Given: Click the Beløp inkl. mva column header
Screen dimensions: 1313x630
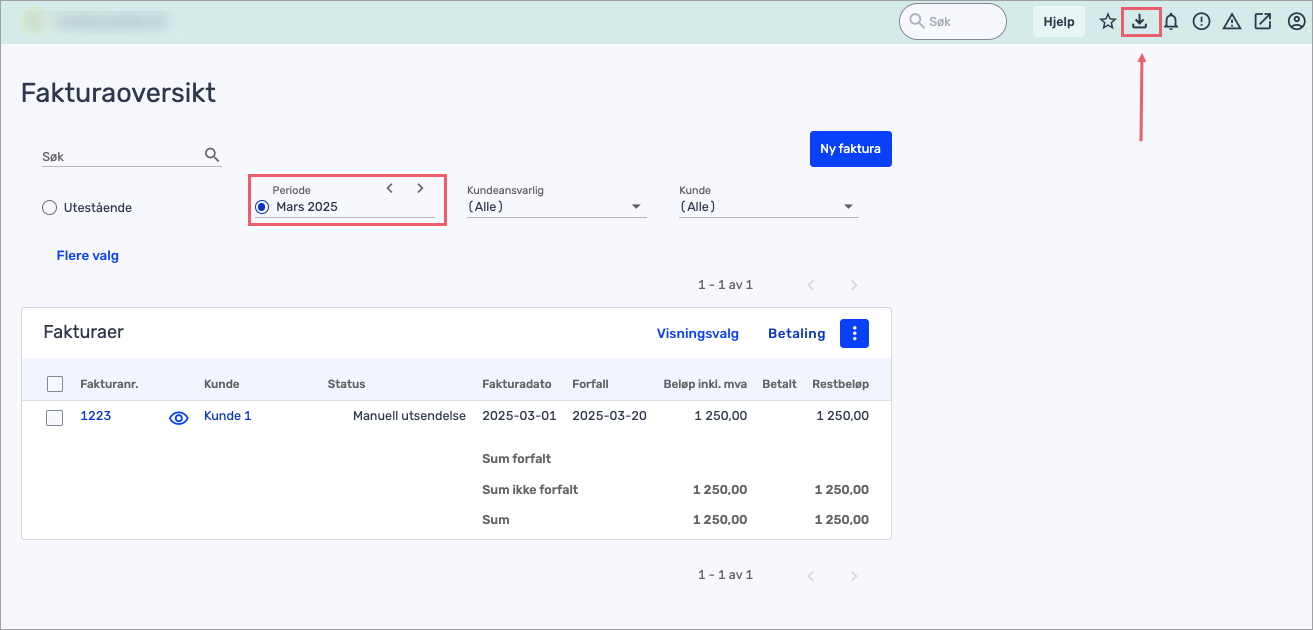Looking at the screenshot, I should click(705, 384).
